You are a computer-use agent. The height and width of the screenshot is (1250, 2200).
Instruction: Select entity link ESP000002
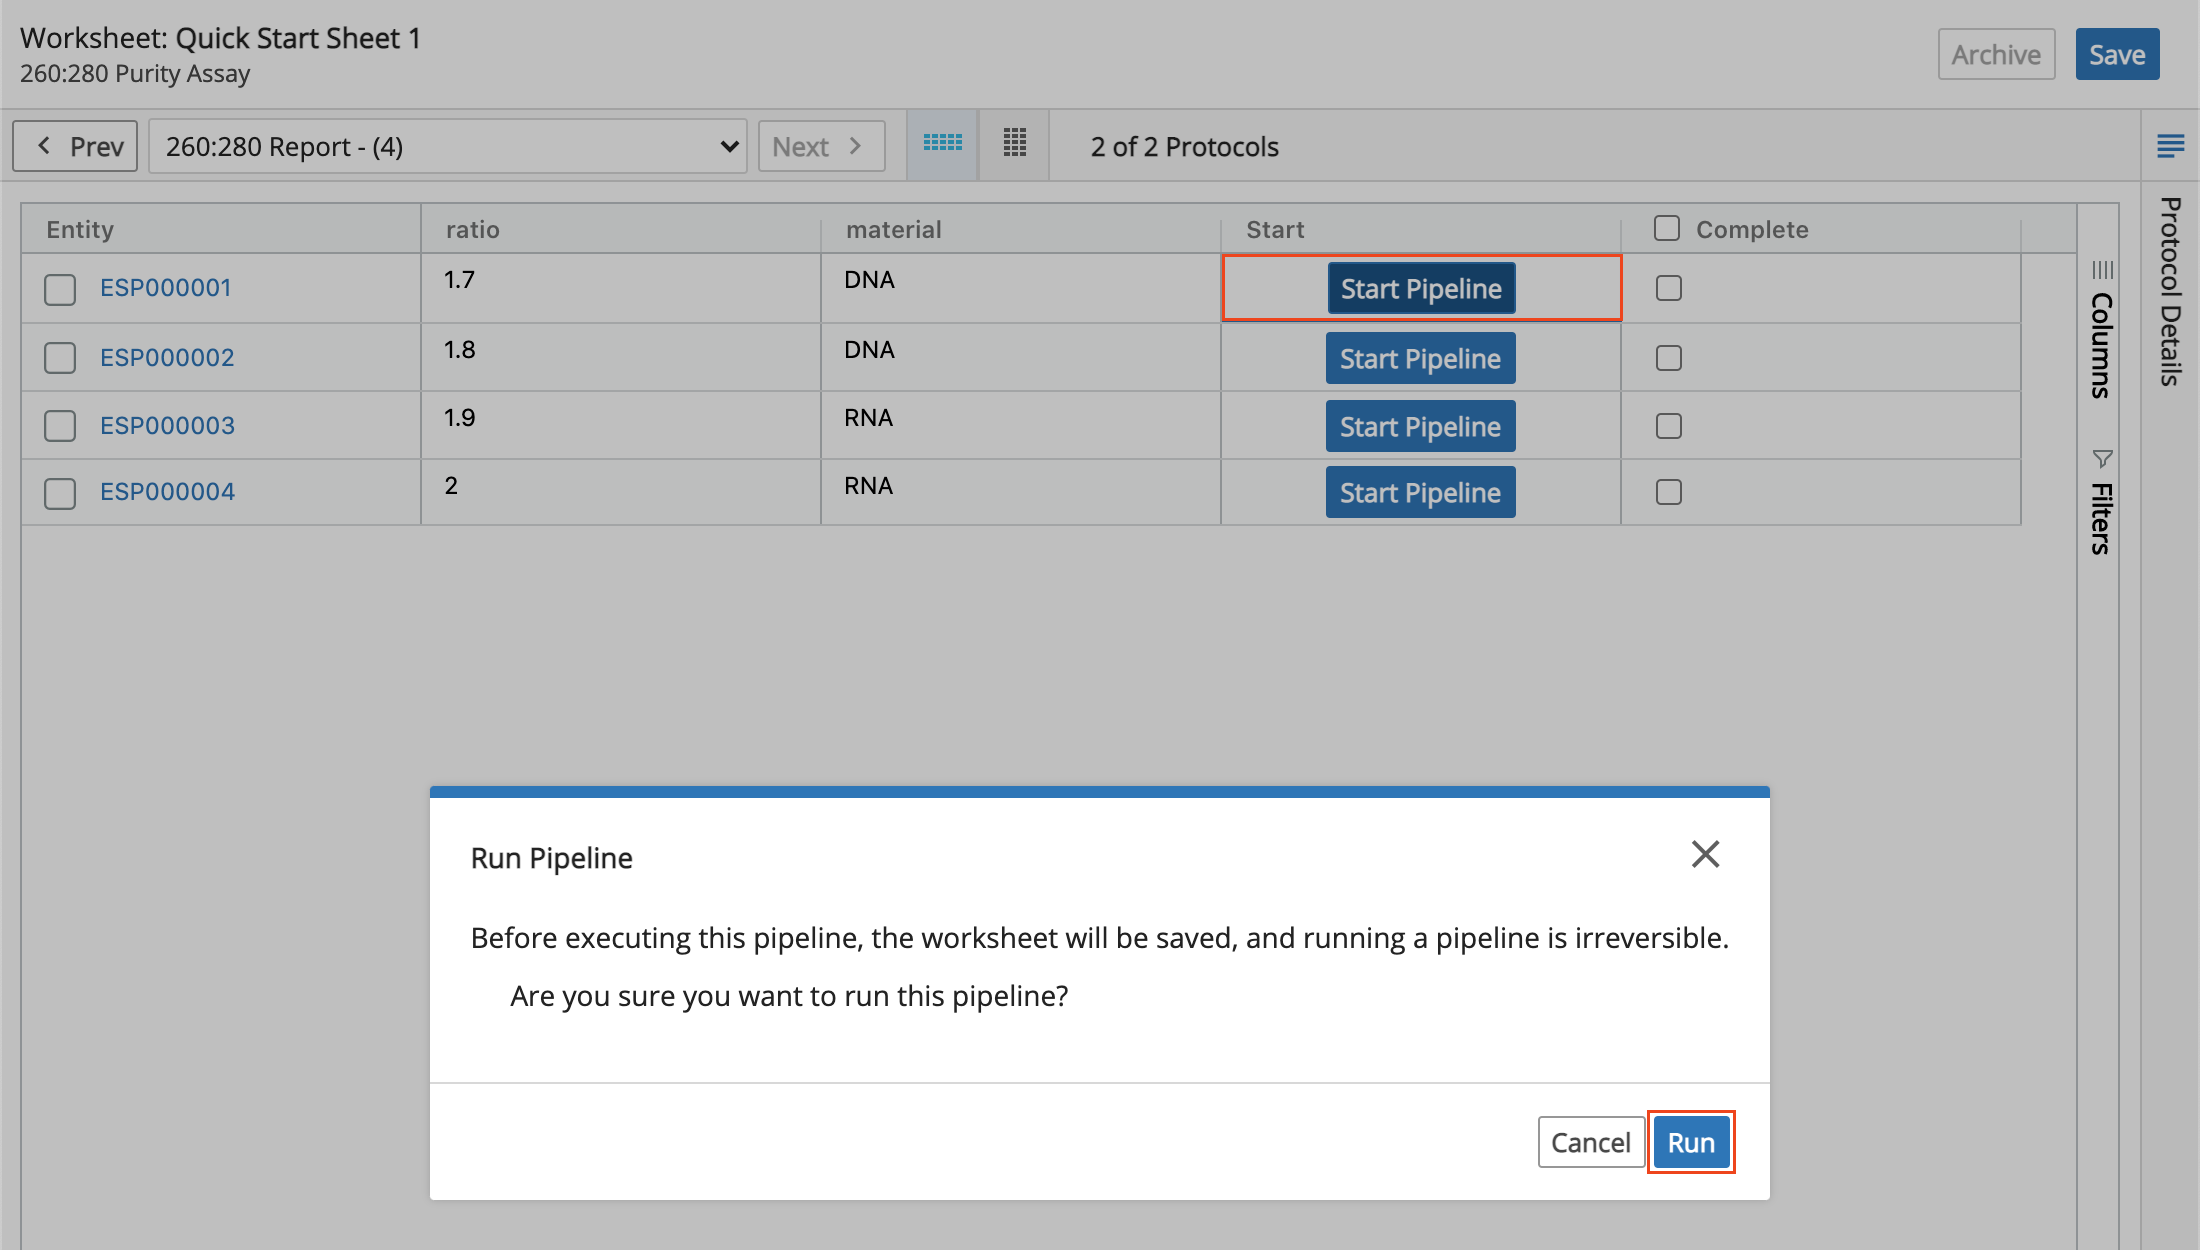(x=165, y=357)
